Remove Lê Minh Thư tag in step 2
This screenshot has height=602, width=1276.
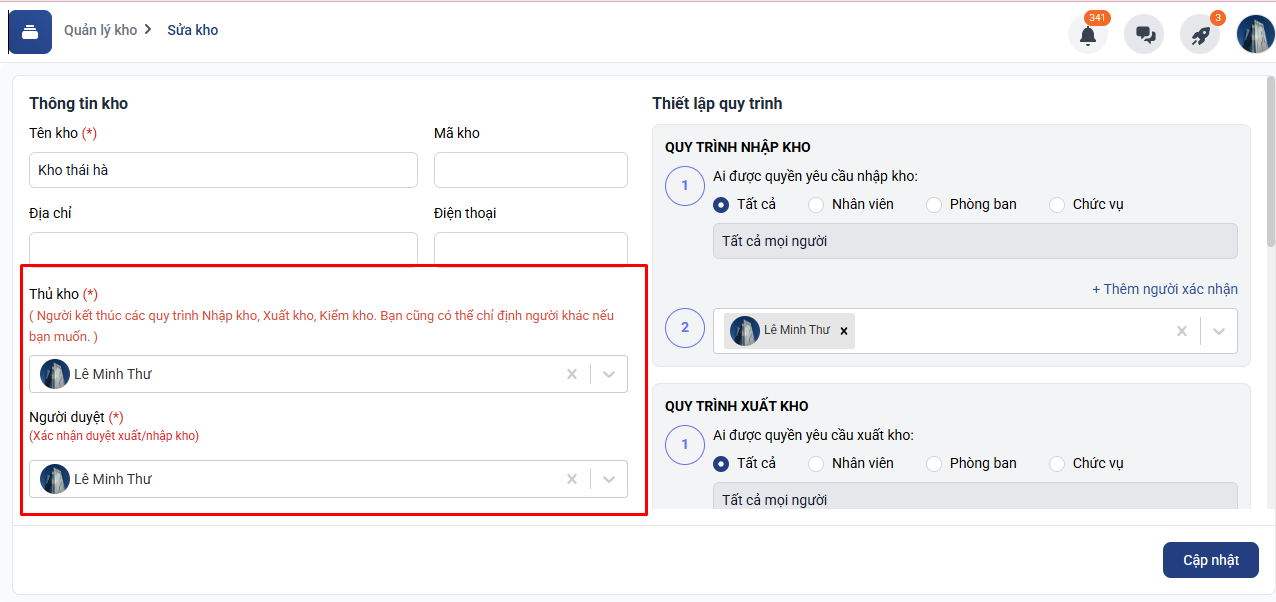pos(843,331)
